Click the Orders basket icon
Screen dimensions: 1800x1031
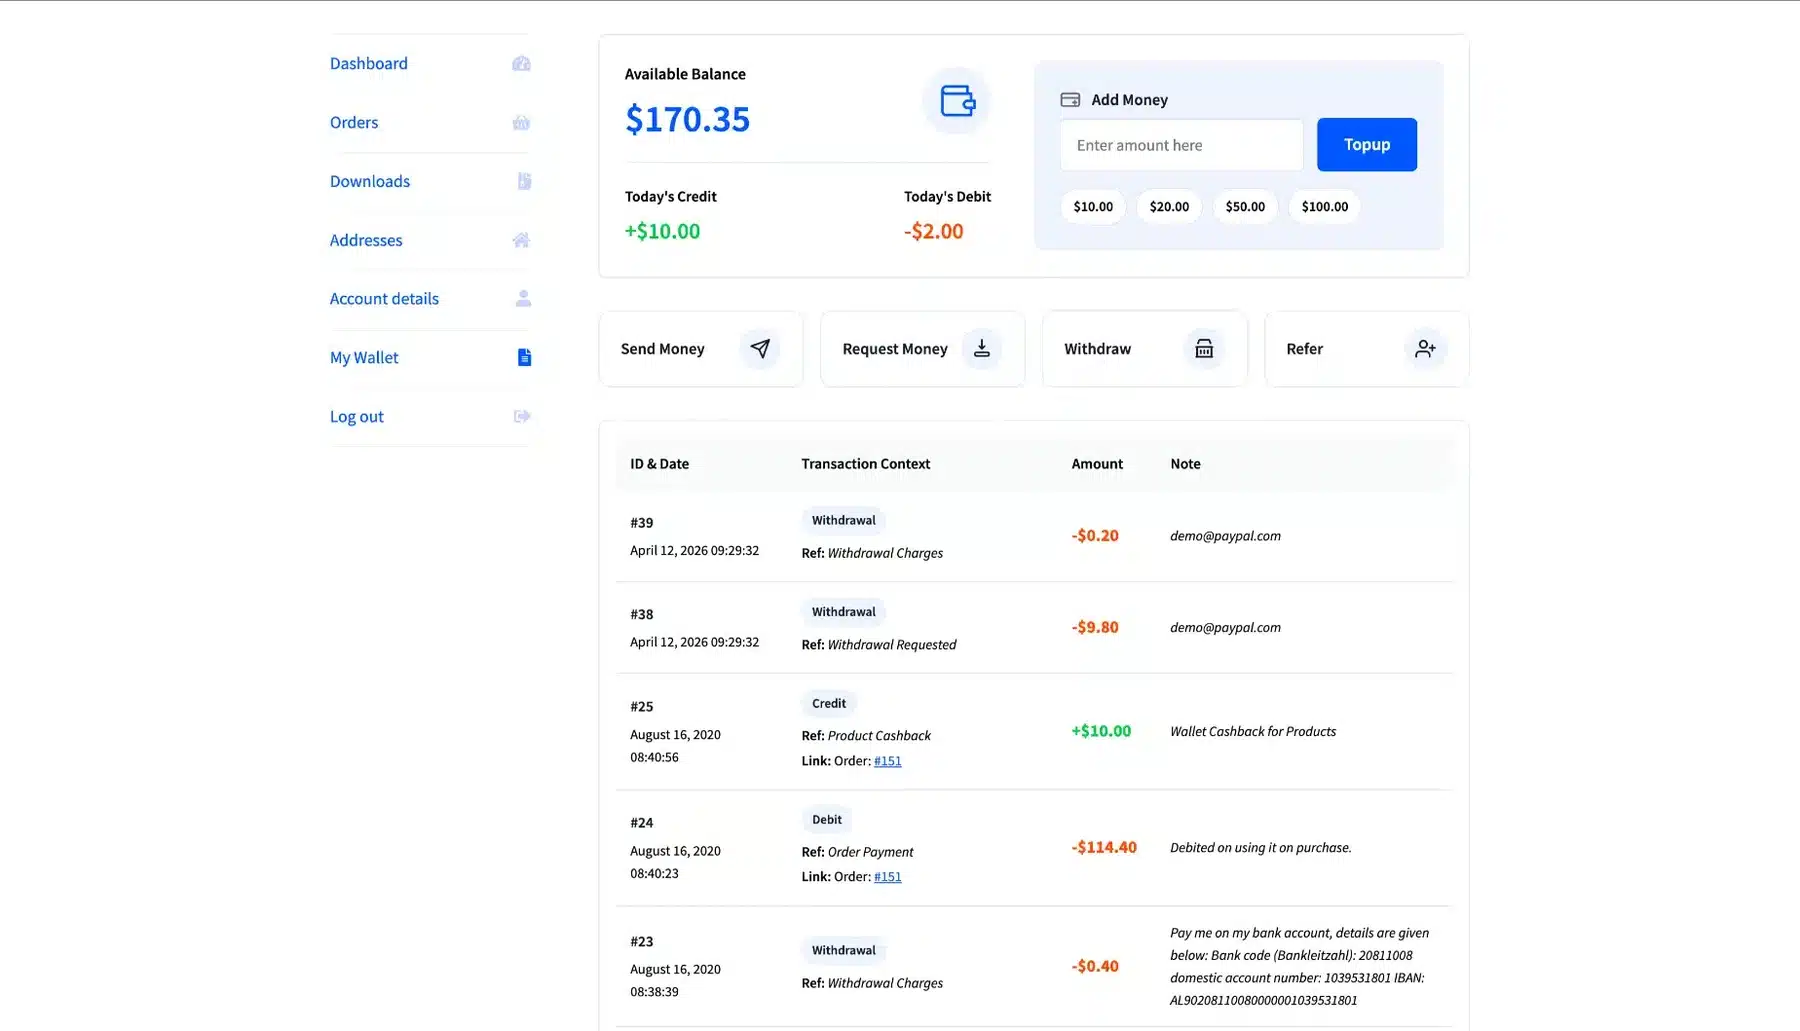tap(521, 122)
